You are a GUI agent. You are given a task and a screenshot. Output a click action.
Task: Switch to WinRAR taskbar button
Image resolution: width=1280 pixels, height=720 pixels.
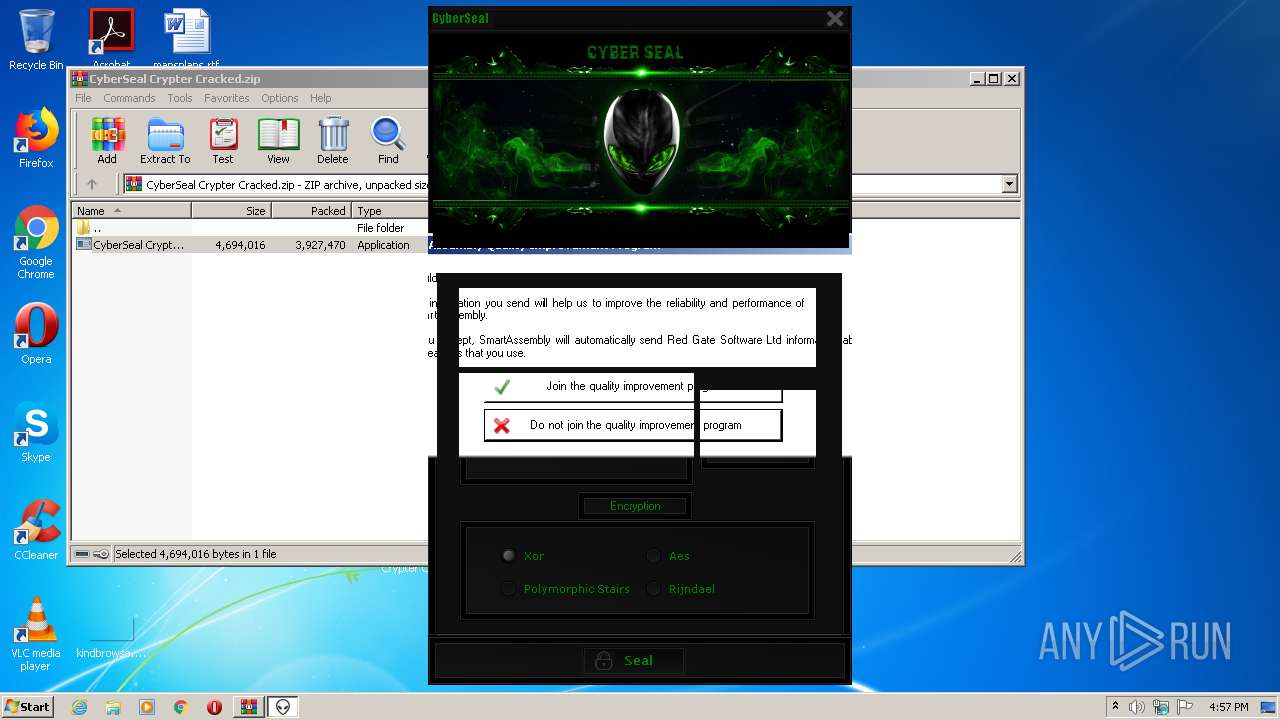248,707
